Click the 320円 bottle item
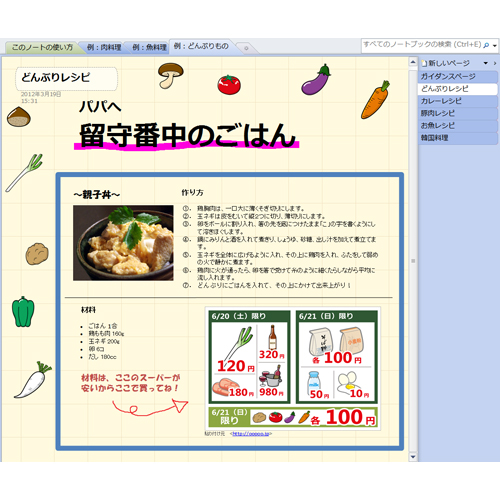This screenshot has width=500, height=500. coord(272,342)
